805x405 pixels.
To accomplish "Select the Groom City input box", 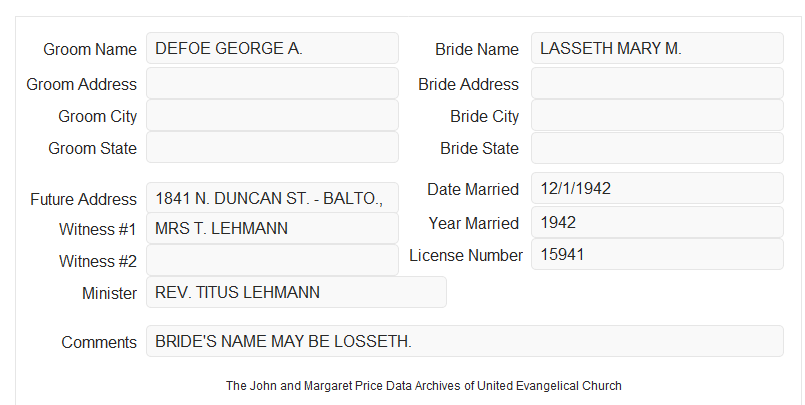I will coord(272,115).
